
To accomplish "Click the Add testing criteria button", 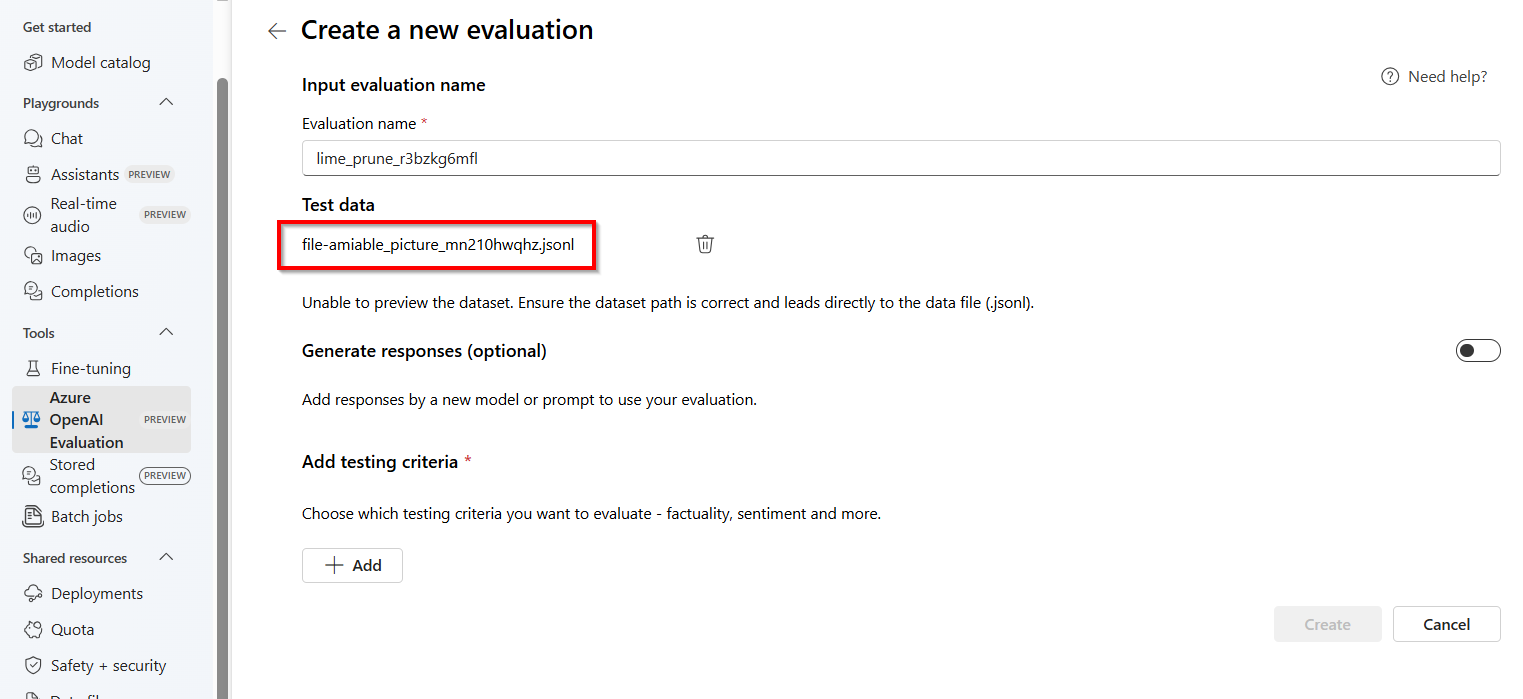I will pos(352,566).
